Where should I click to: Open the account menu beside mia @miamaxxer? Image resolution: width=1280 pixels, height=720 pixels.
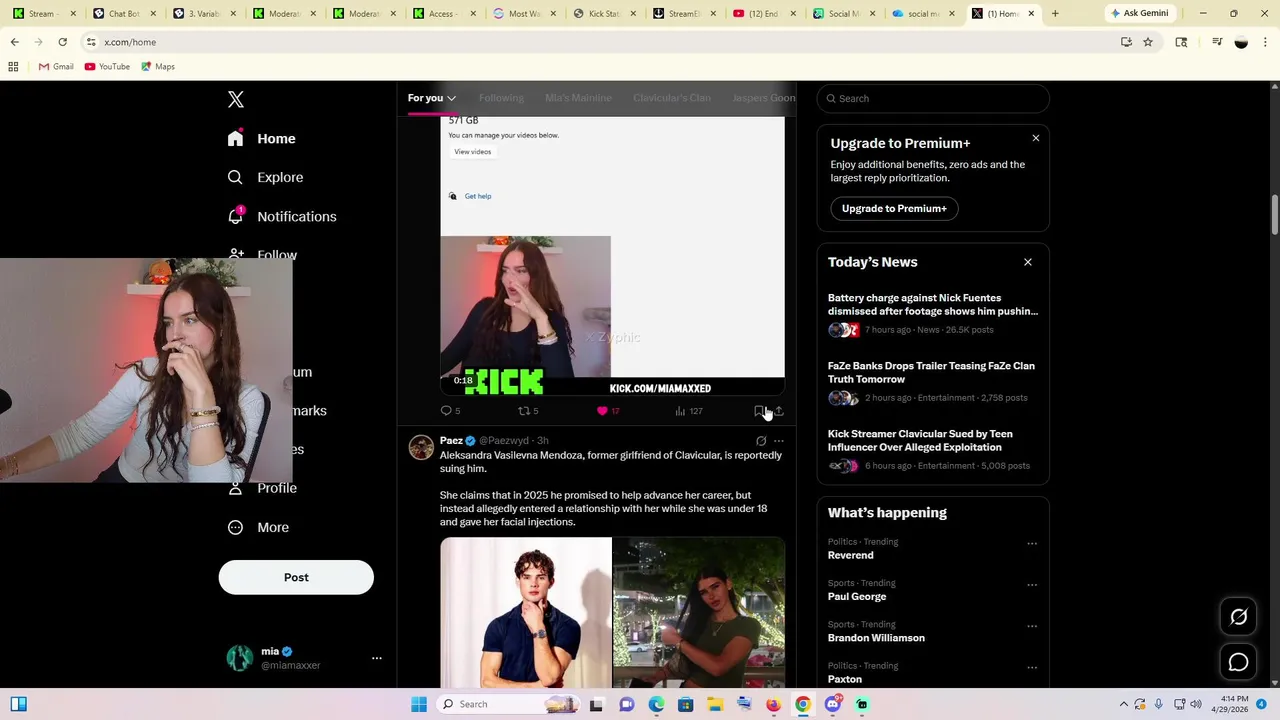point(377,658)
